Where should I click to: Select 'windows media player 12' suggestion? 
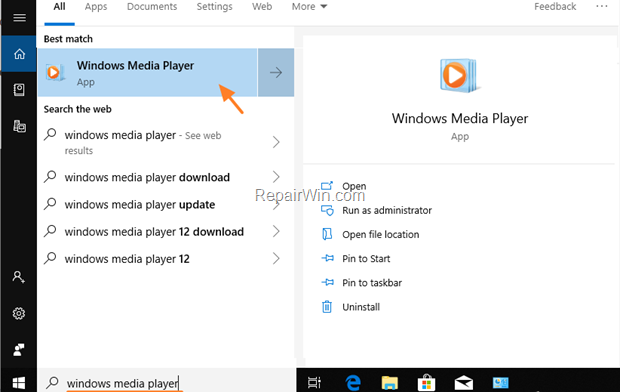tap(127, 259)
